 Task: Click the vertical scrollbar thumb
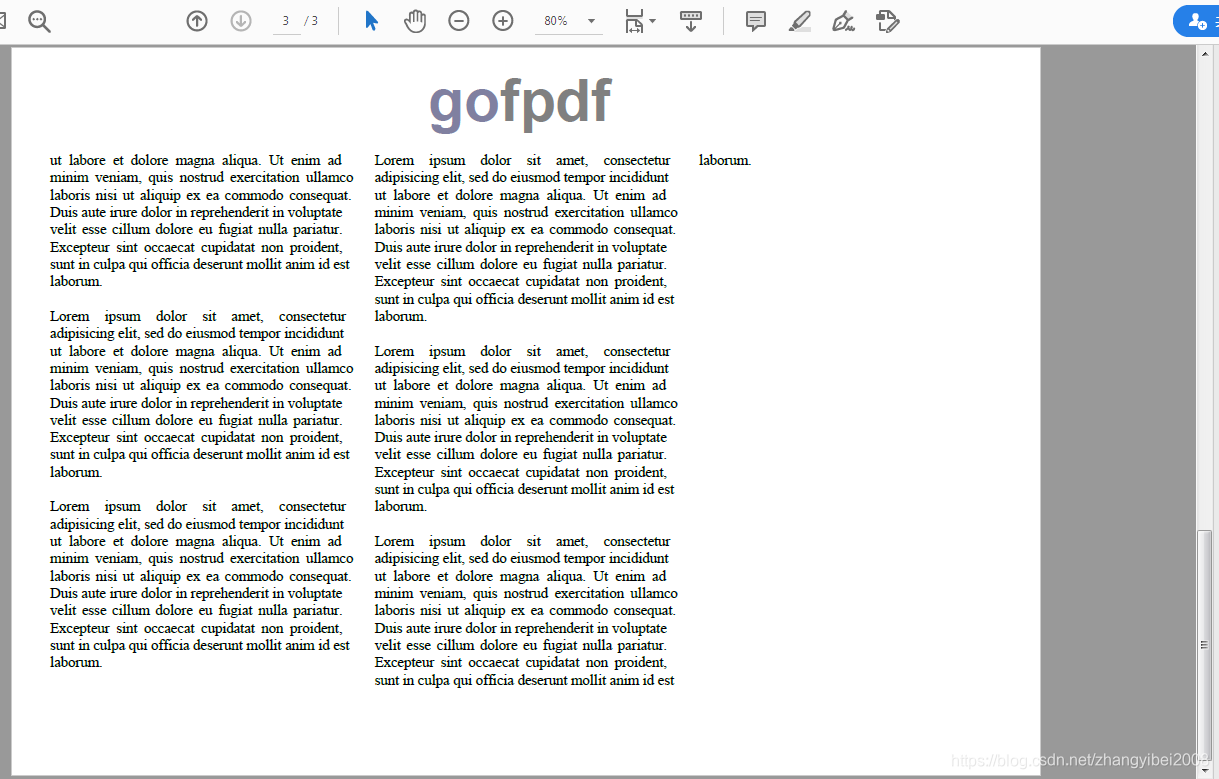1205,646
